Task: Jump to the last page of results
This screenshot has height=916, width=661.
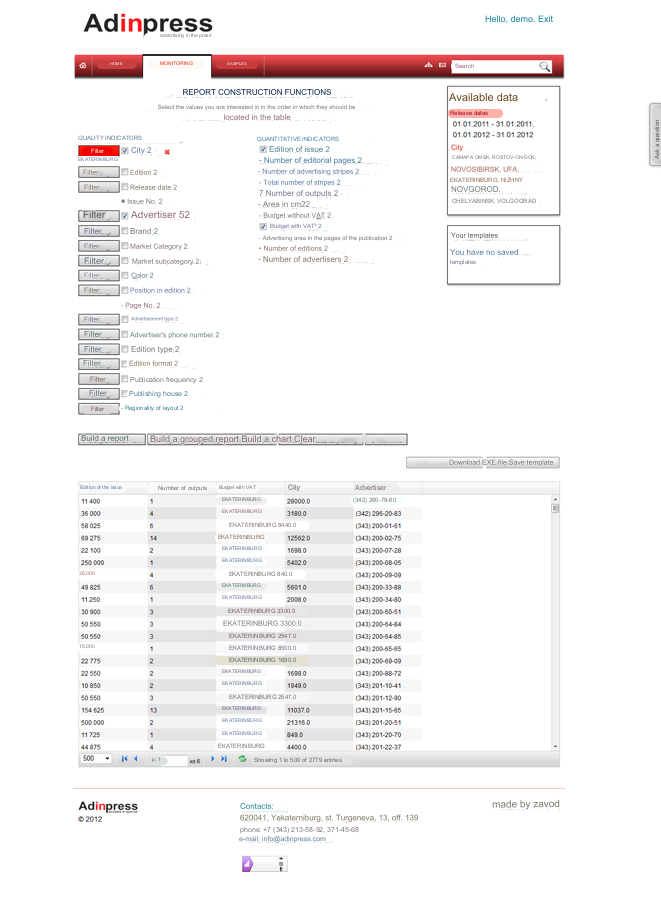Action: pos(224,759)
